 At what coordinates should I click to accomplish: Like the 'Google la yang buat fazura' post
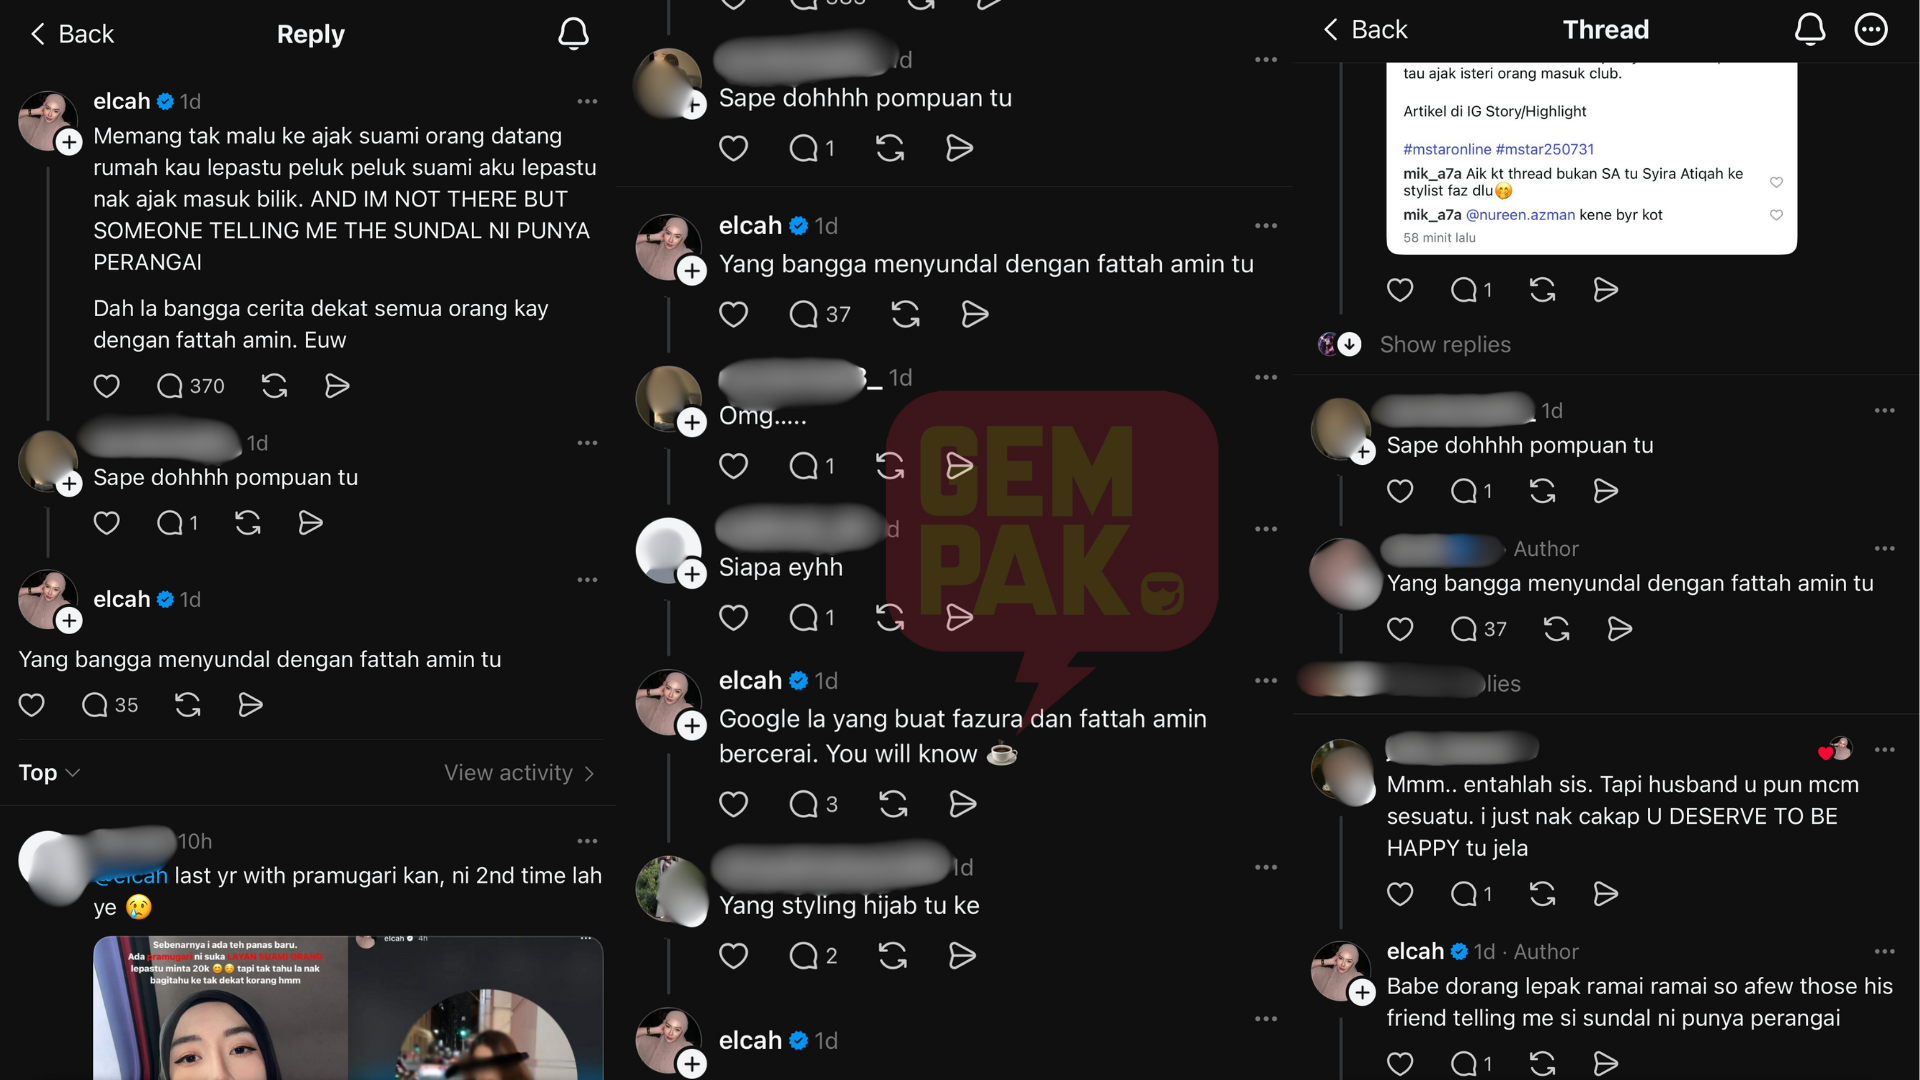[734, 804]
